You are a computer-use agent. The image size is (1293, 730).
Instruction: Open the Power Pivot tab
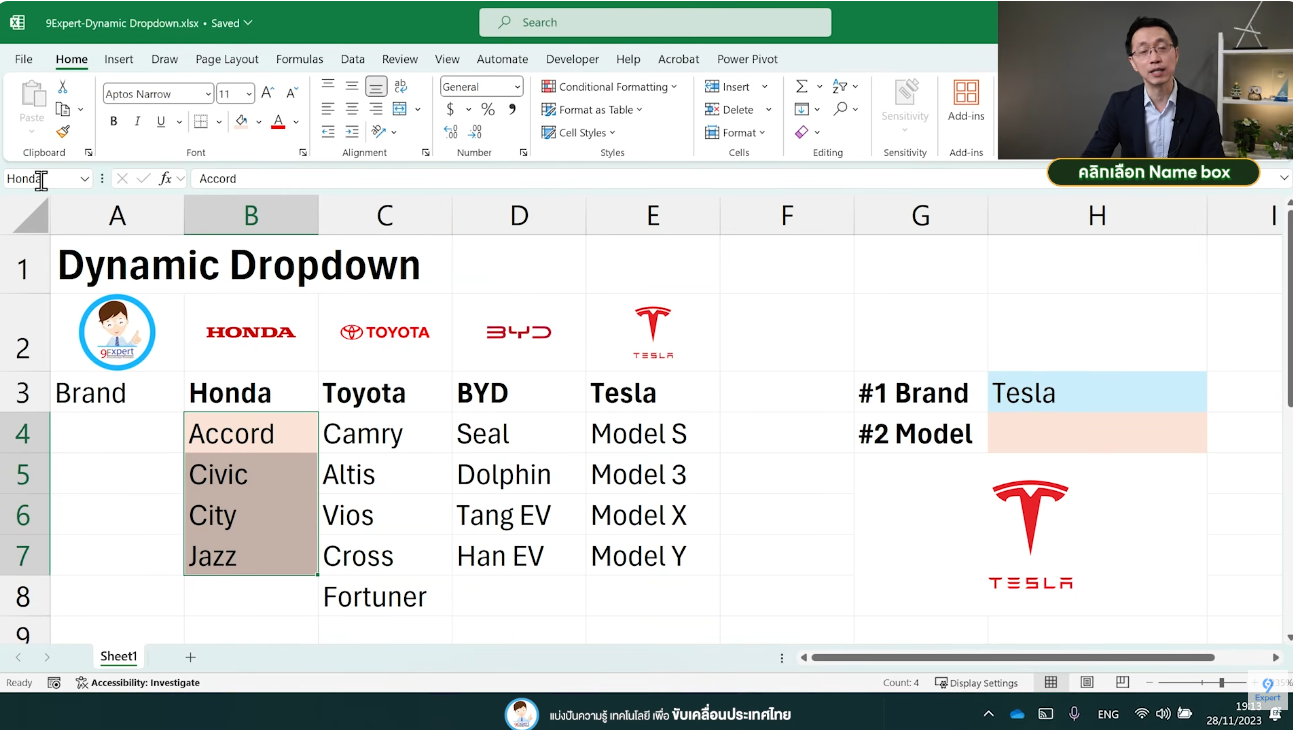pyautogui.click(x=748, y=59)
